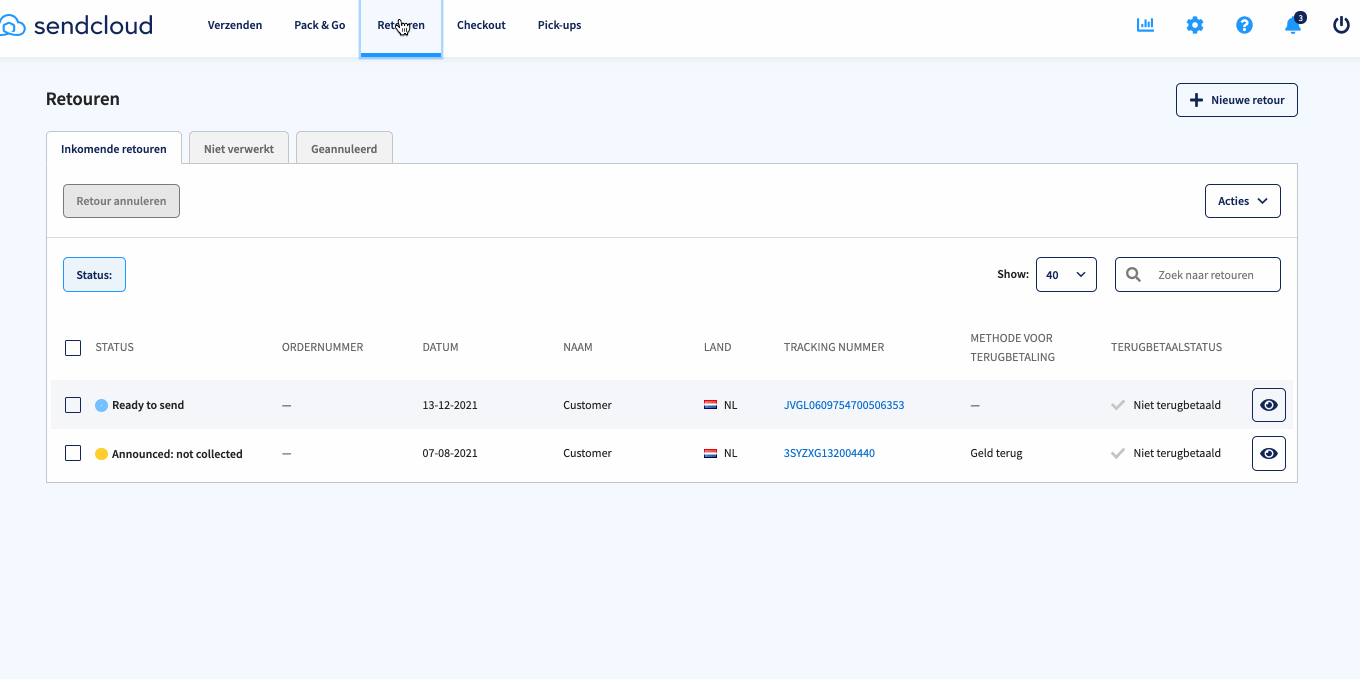View details of Announced: not collected return
The width and height of the screenshot is (1360, 679).
(1269, 453)
